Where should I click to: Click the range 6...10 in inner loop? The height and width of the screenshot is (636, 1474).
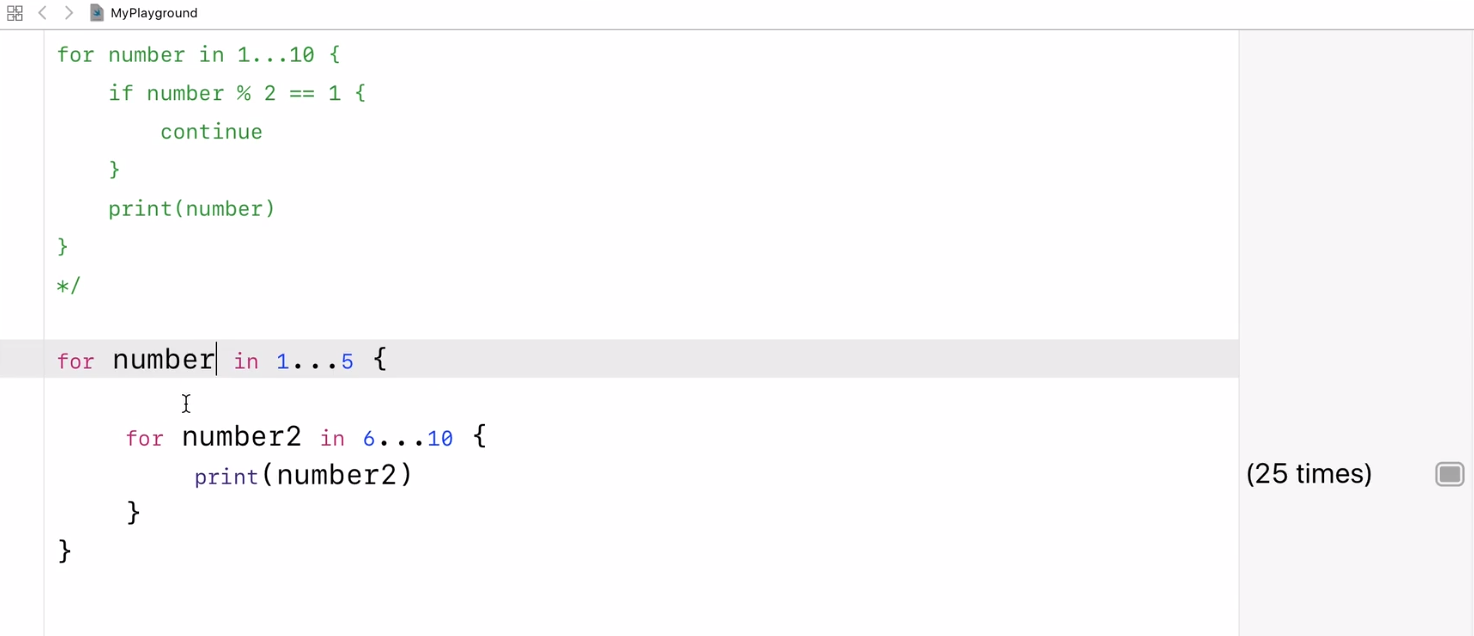click(408, 438)
